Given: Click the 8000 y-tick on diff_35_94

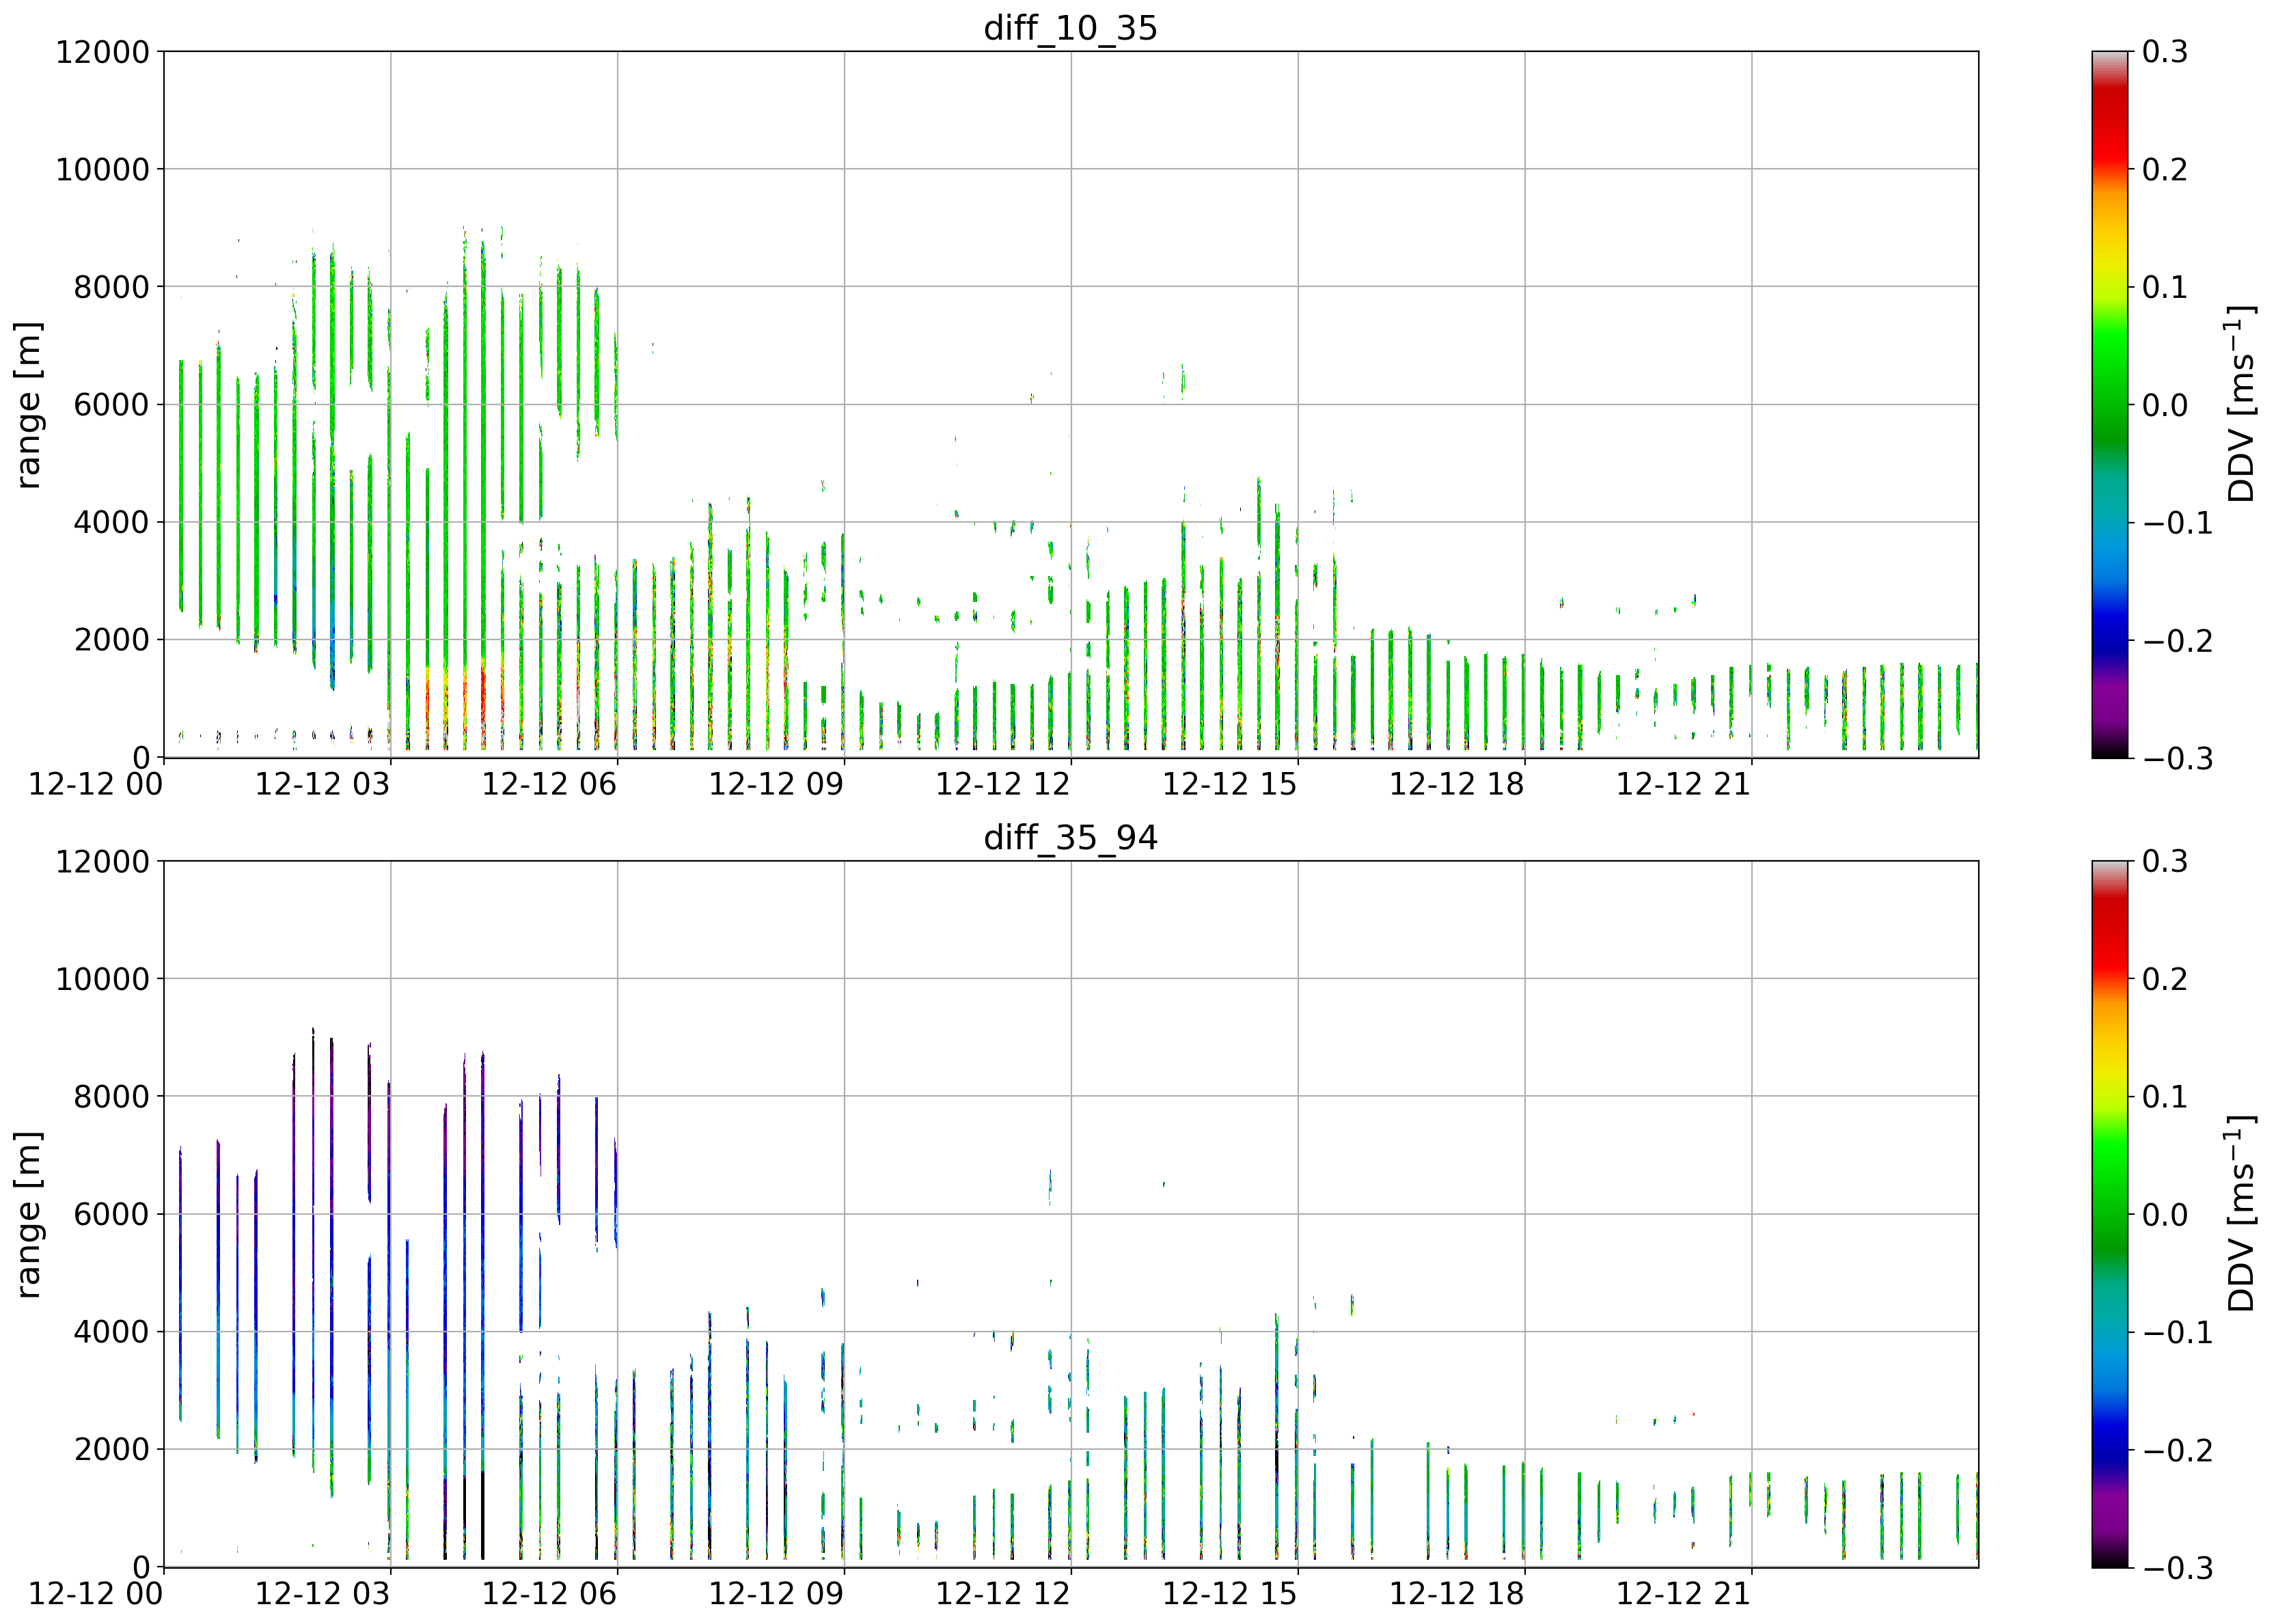Looking at the screenshot, I should pyautogui.click(x=111, y=1098).
